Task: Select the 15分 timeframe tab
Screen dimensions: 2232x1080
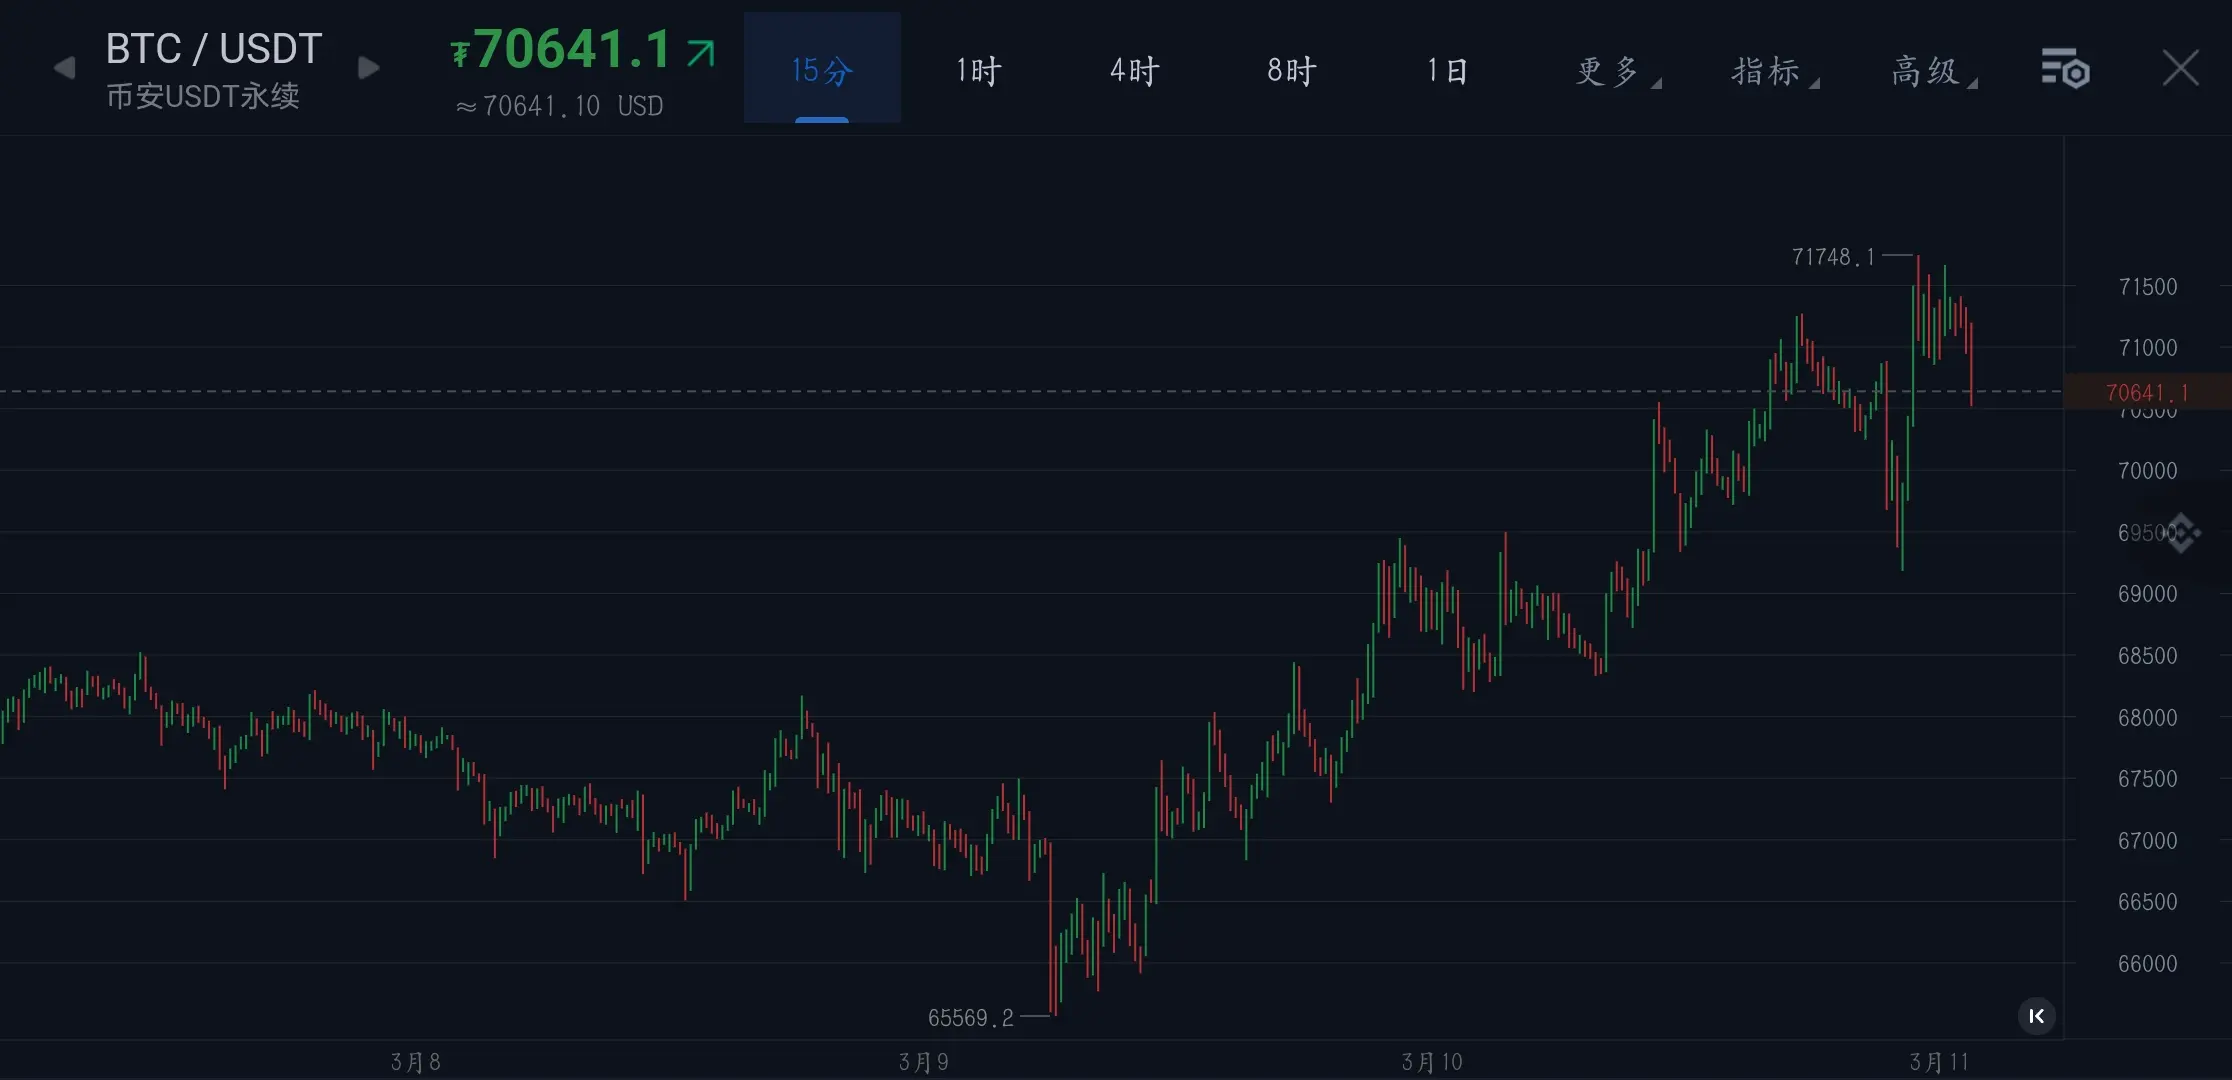Action: [822, 70]
